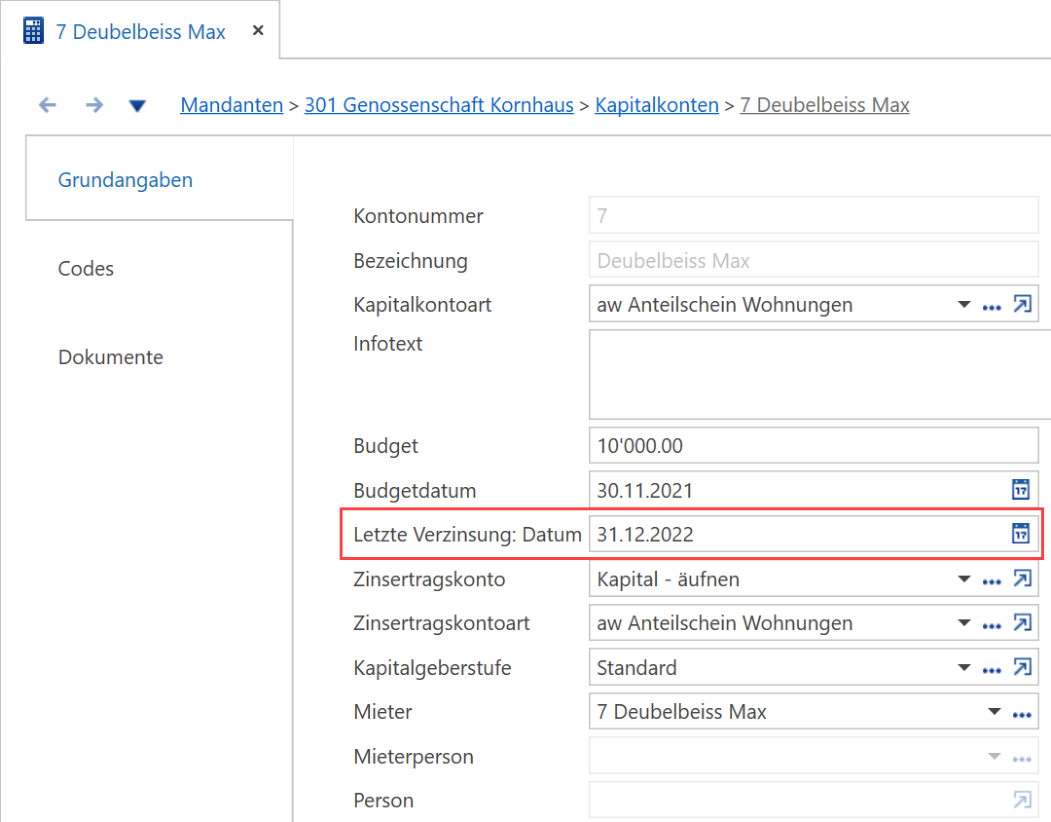Image resolution: width=1051 pixels, height=822 pixels.
Task: Click the Kontonummer field
Action: pos(814,215)
